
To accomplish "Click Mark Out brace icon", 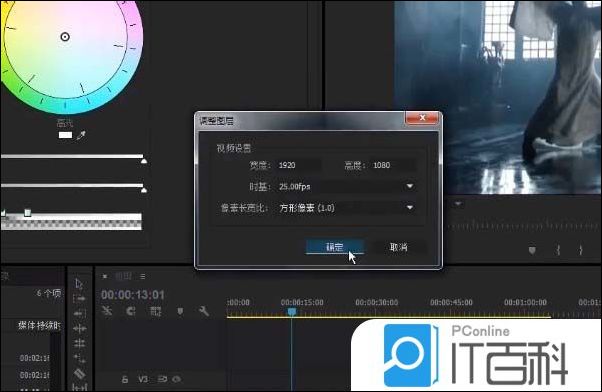I will [x=580, y=250].
